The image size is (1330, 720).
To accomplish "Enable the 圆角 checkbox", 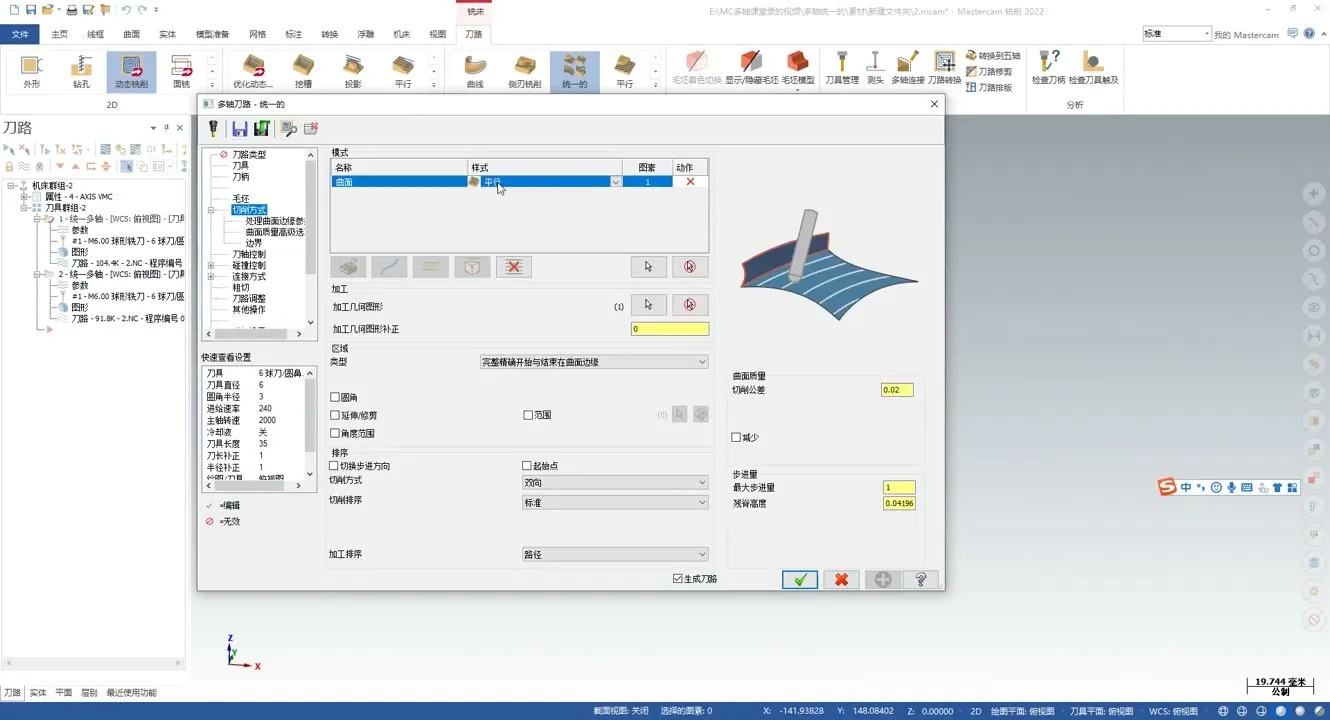I will [x=335, y=398].
